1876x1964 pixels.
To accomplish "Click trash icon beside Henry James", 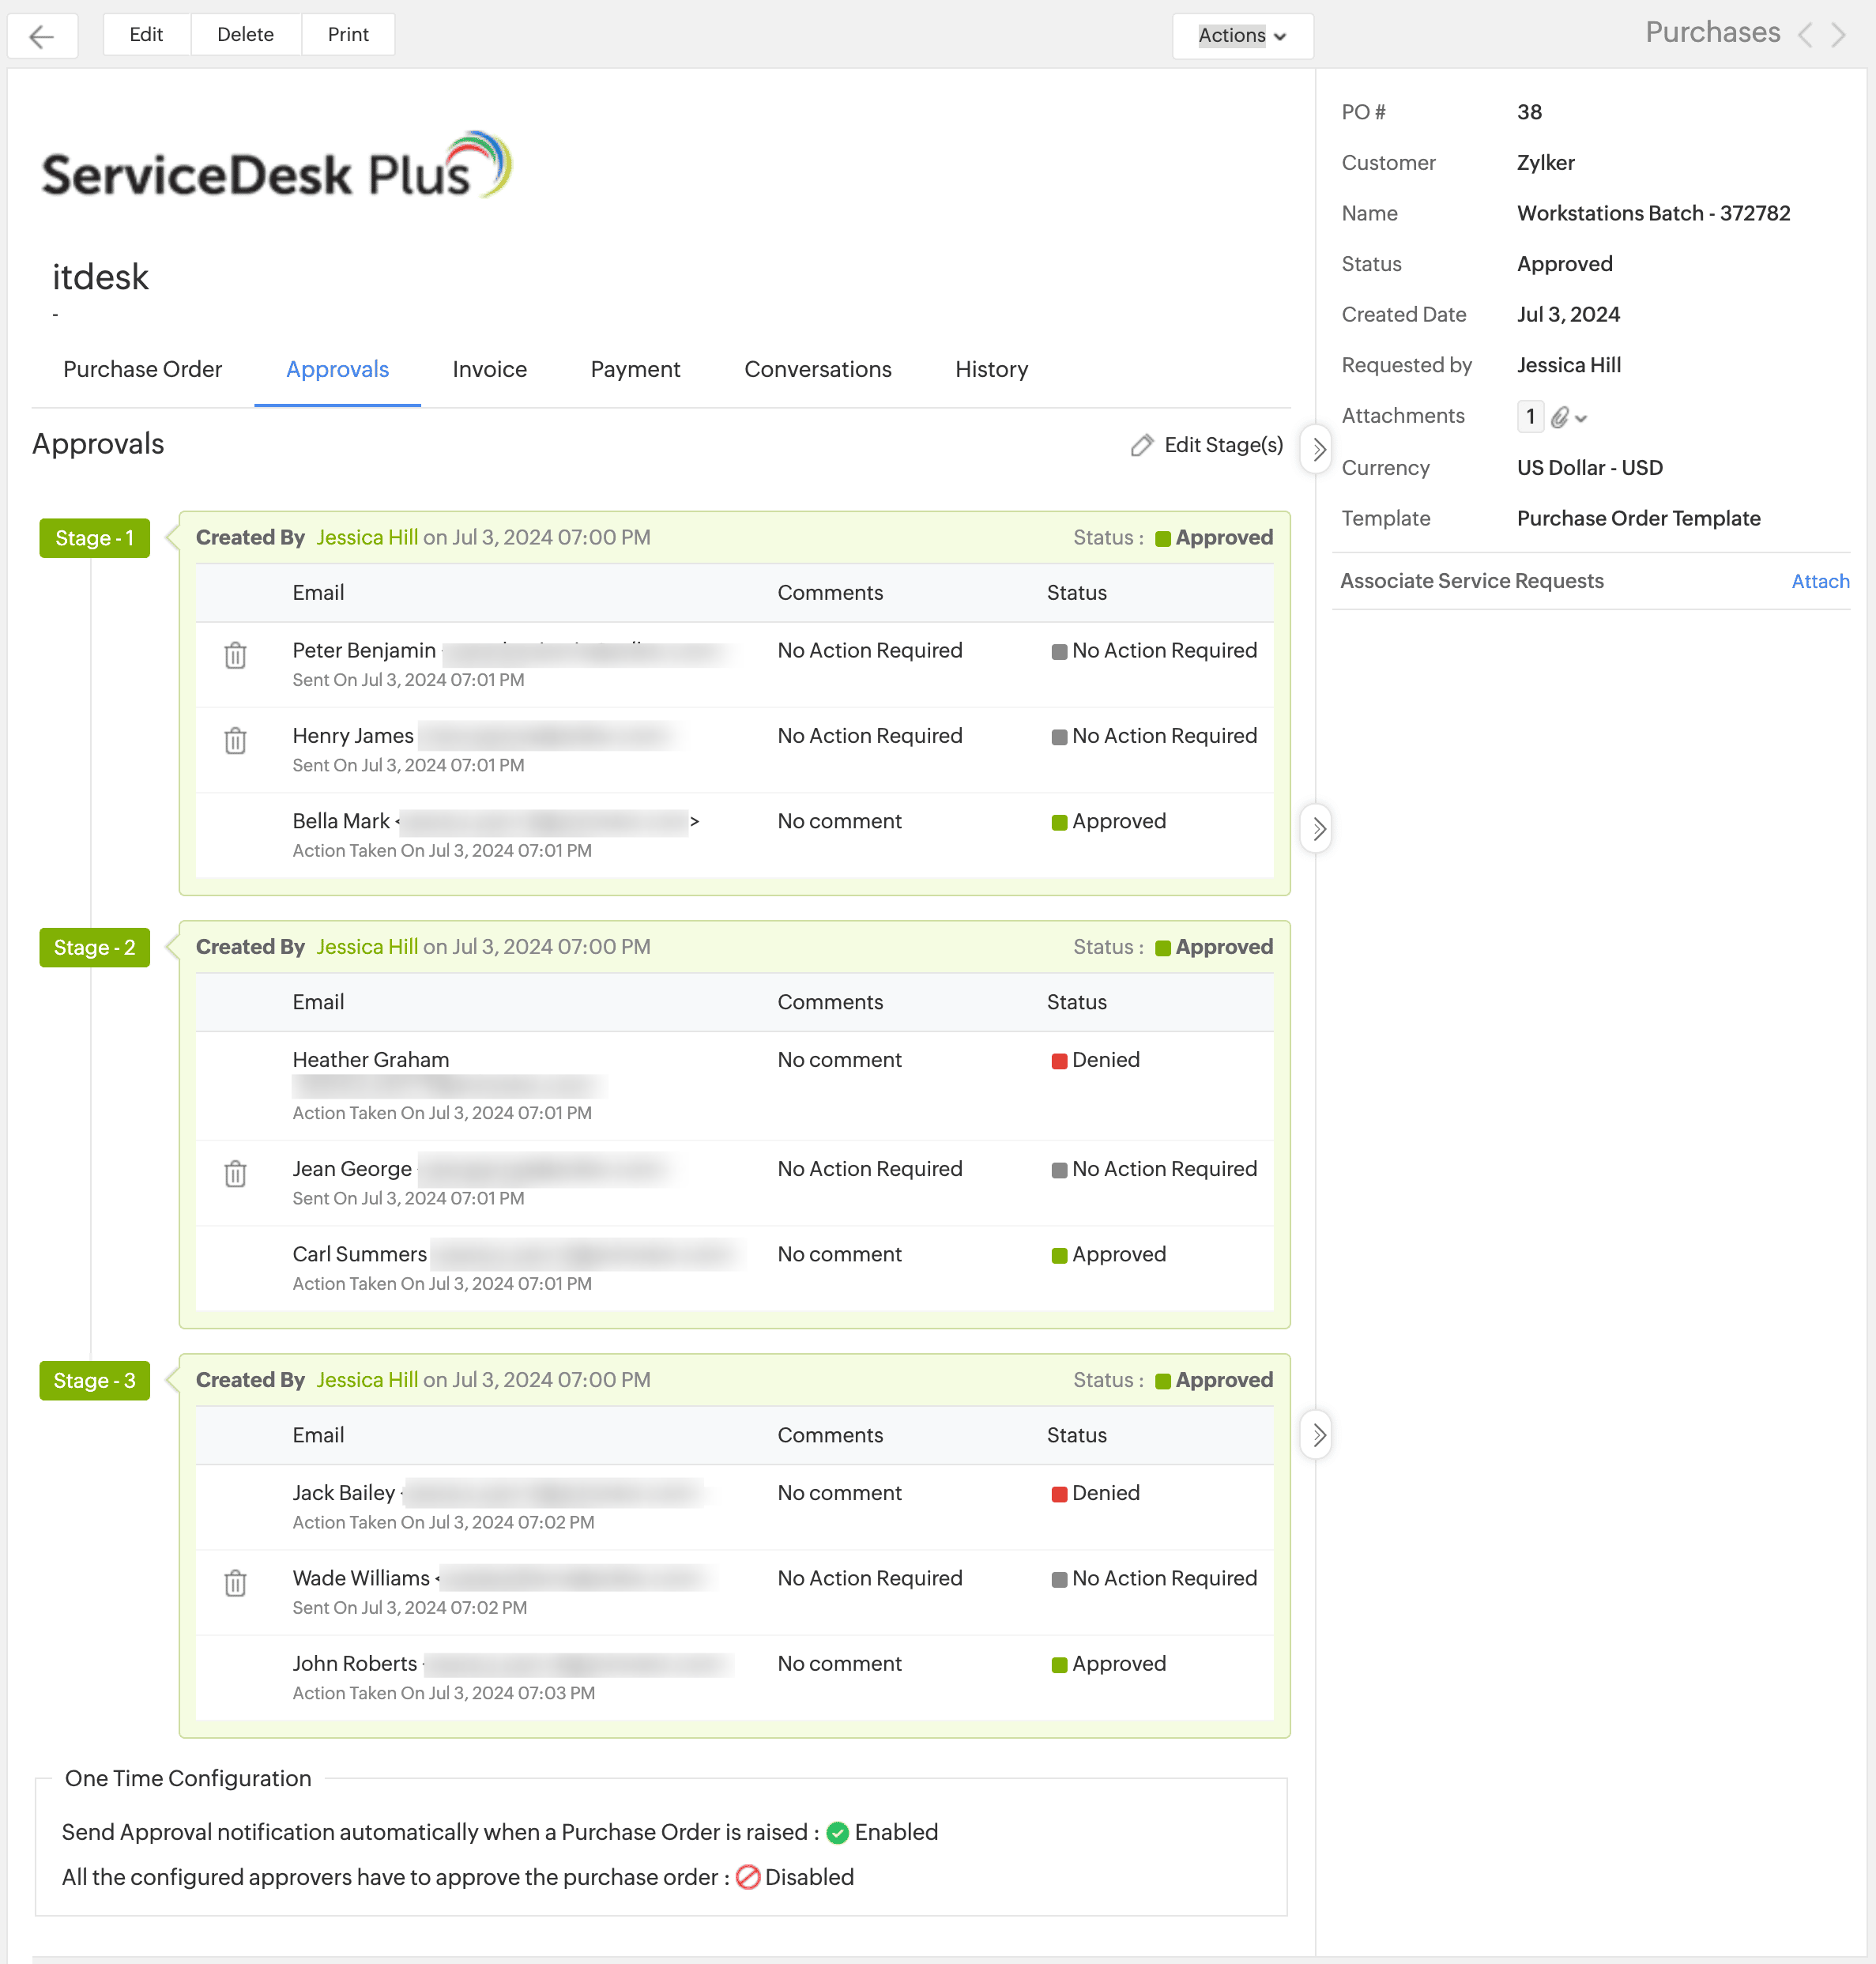I will click(x=235, y=741).
